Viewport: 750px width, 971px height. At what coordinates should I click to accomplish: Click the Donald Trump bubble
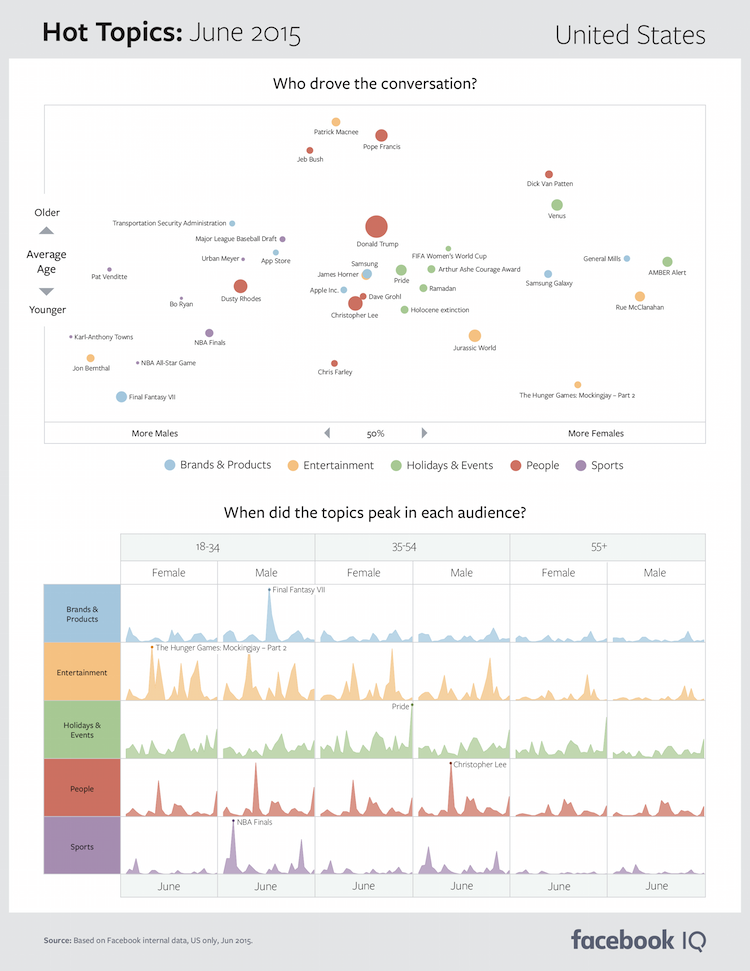(x=376, y=228)
